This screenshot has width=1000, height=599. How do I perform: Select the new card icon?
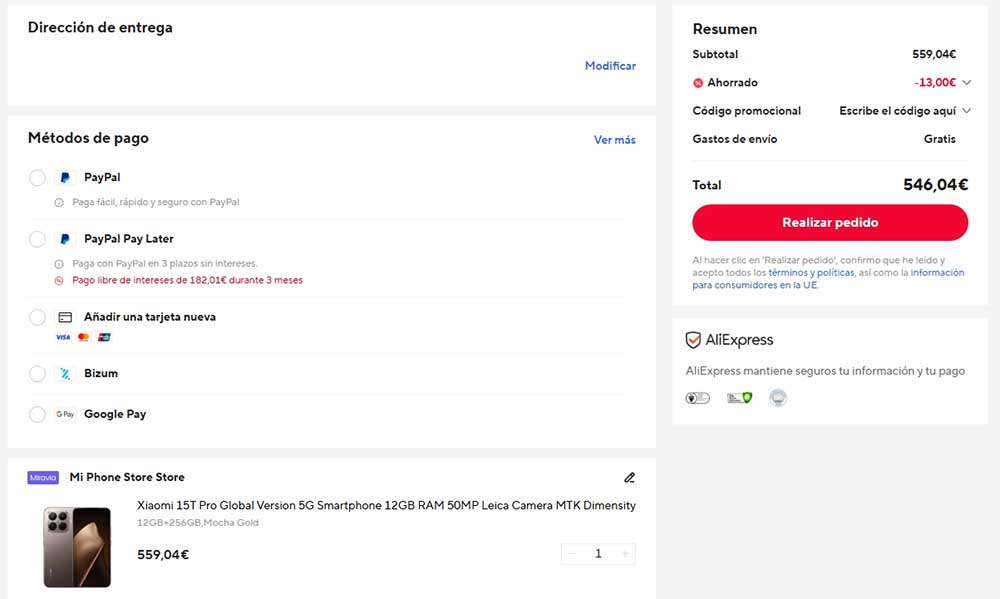[x=64, y=317]
